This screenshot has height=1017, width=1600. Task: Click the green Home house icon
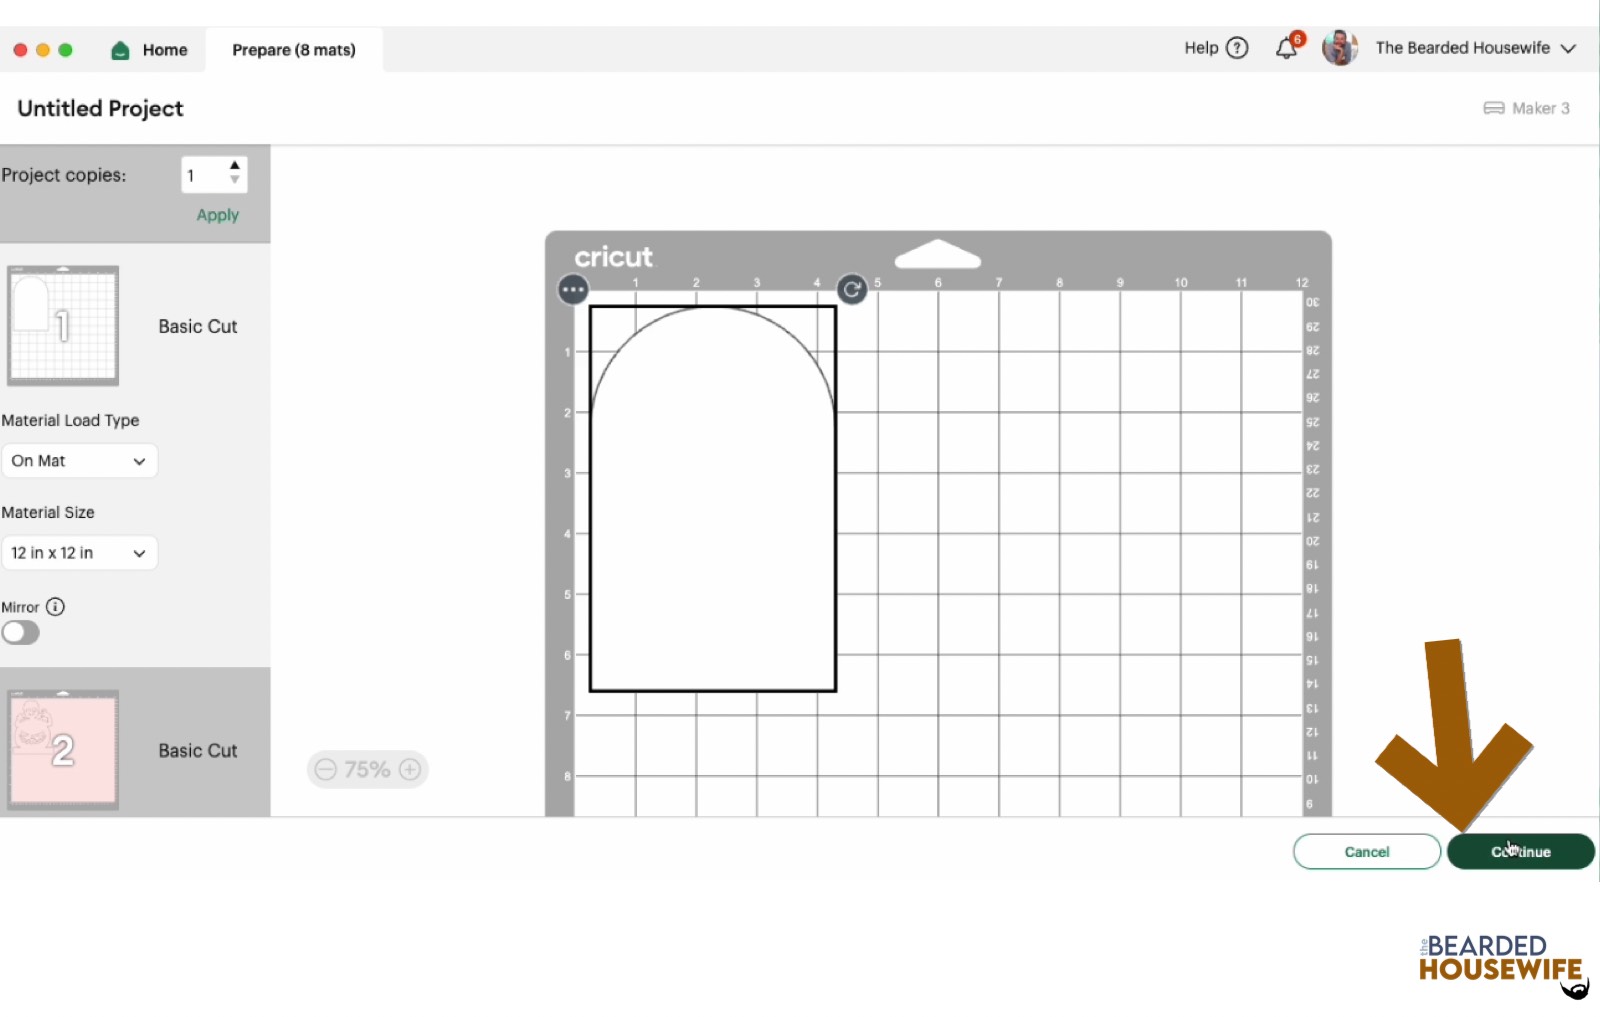[x=120, y=50]
